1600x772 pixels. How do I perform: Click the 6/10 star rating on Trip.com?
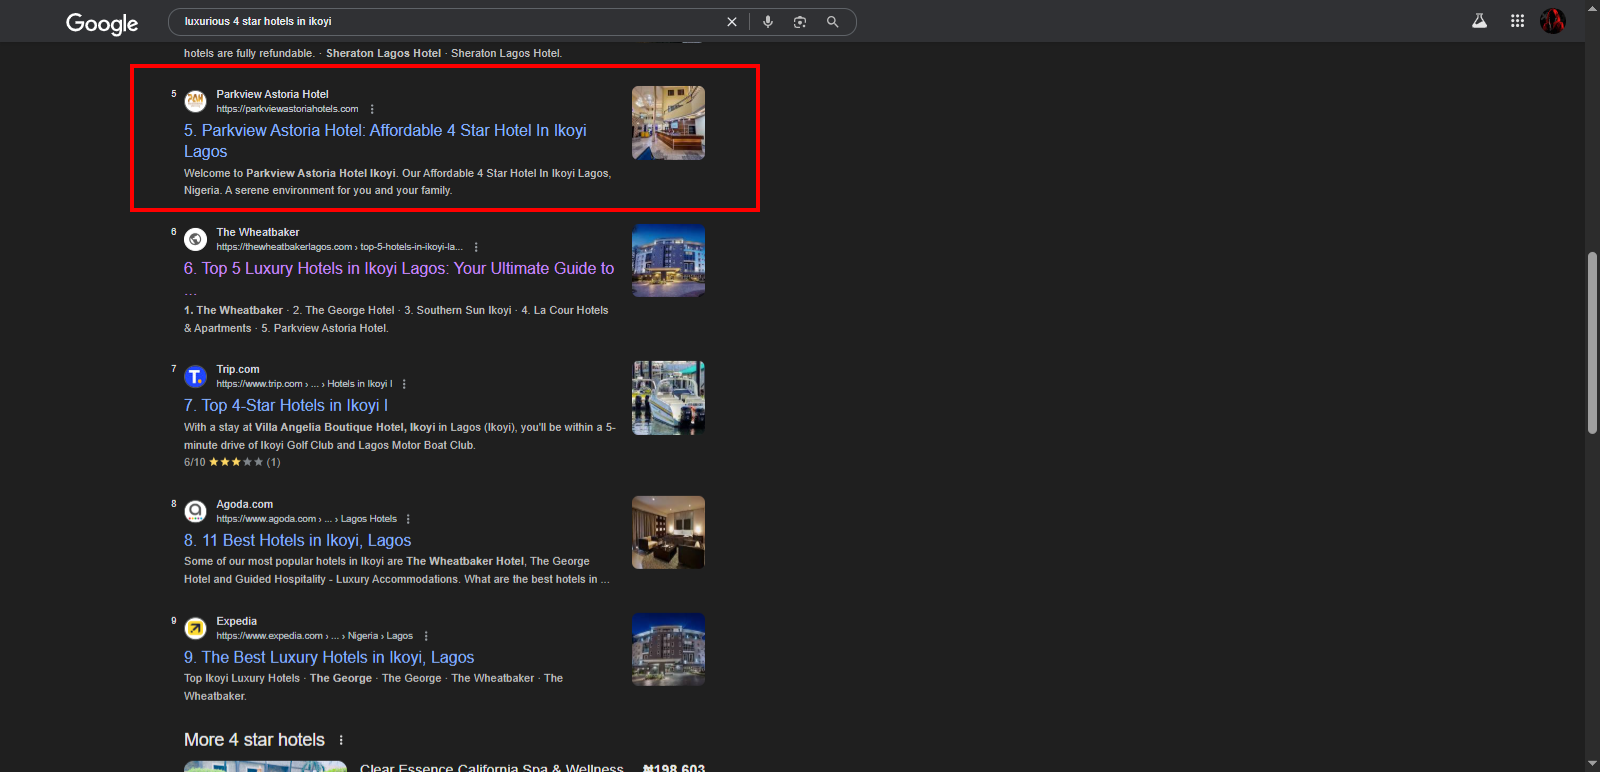pyautogui.click(x=232, y=462)
